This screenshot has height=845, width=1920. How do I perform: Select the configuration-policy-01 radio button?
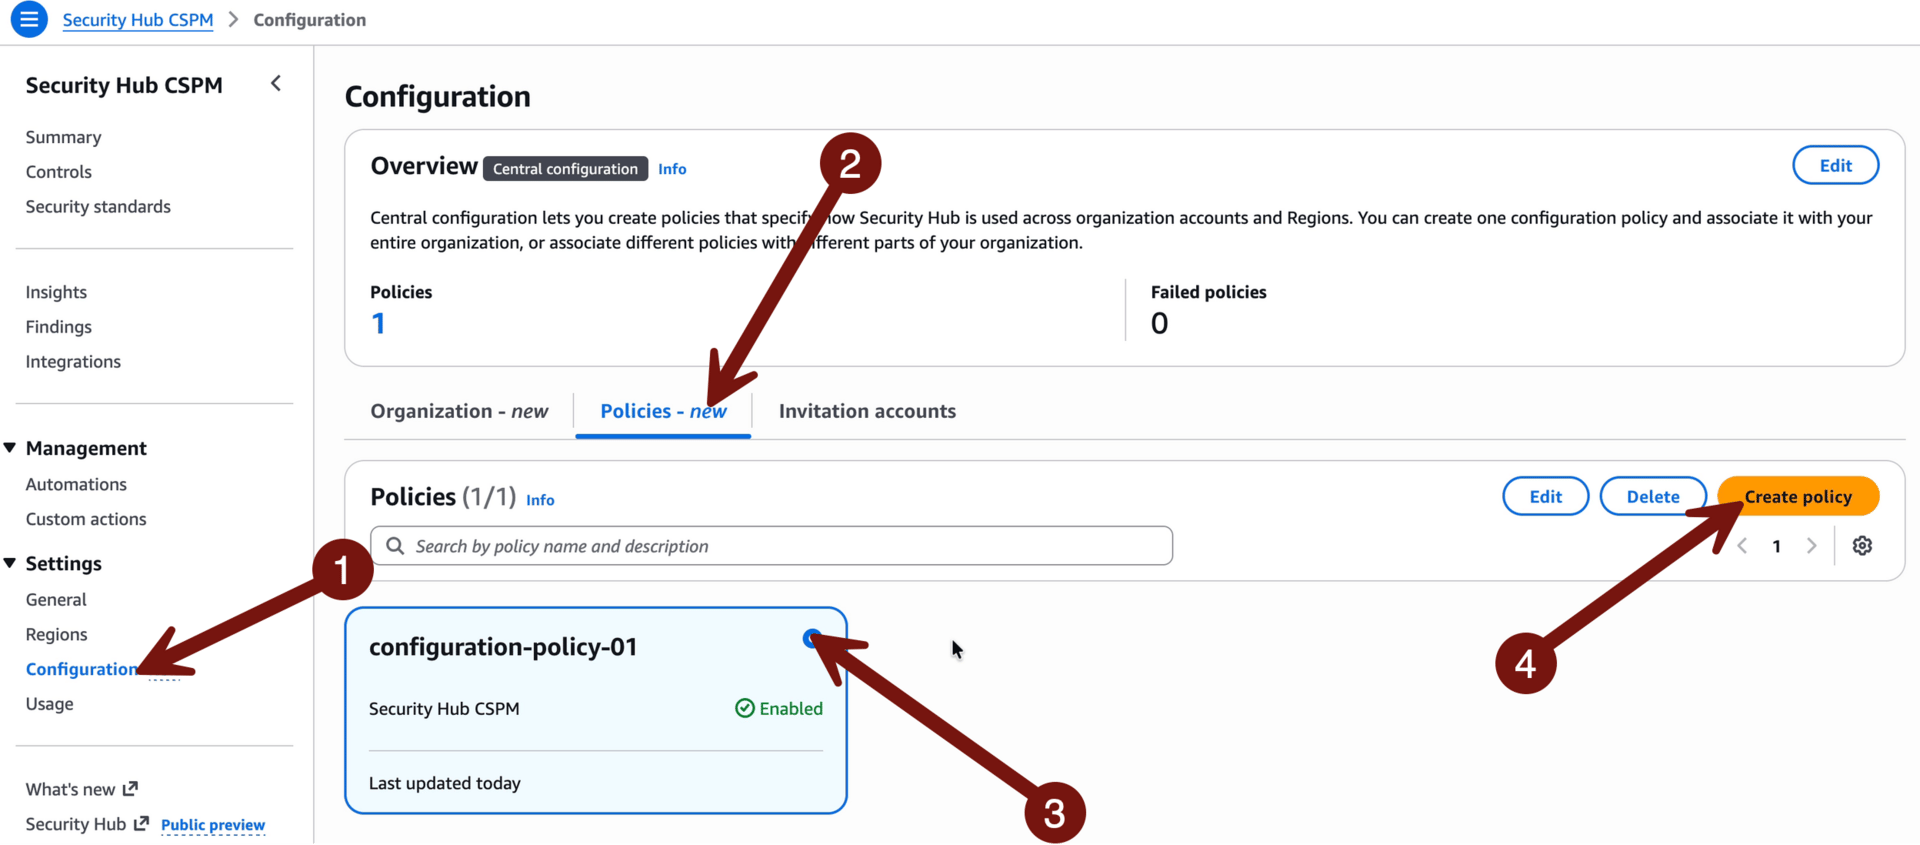pyautogui.click(x=811, y=638)
